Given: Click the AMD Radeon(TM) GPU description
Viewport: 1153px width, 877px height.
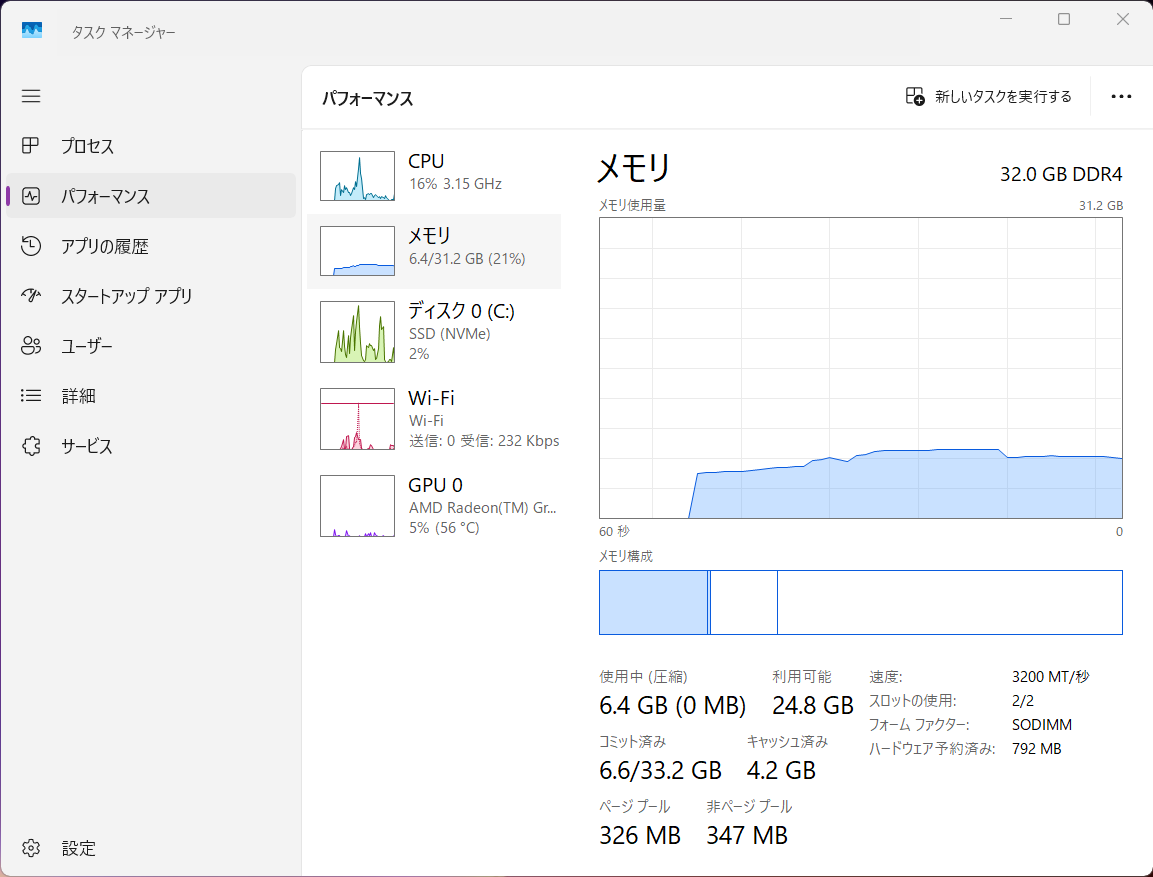Looking at the screenshot, I should (482, 507).
